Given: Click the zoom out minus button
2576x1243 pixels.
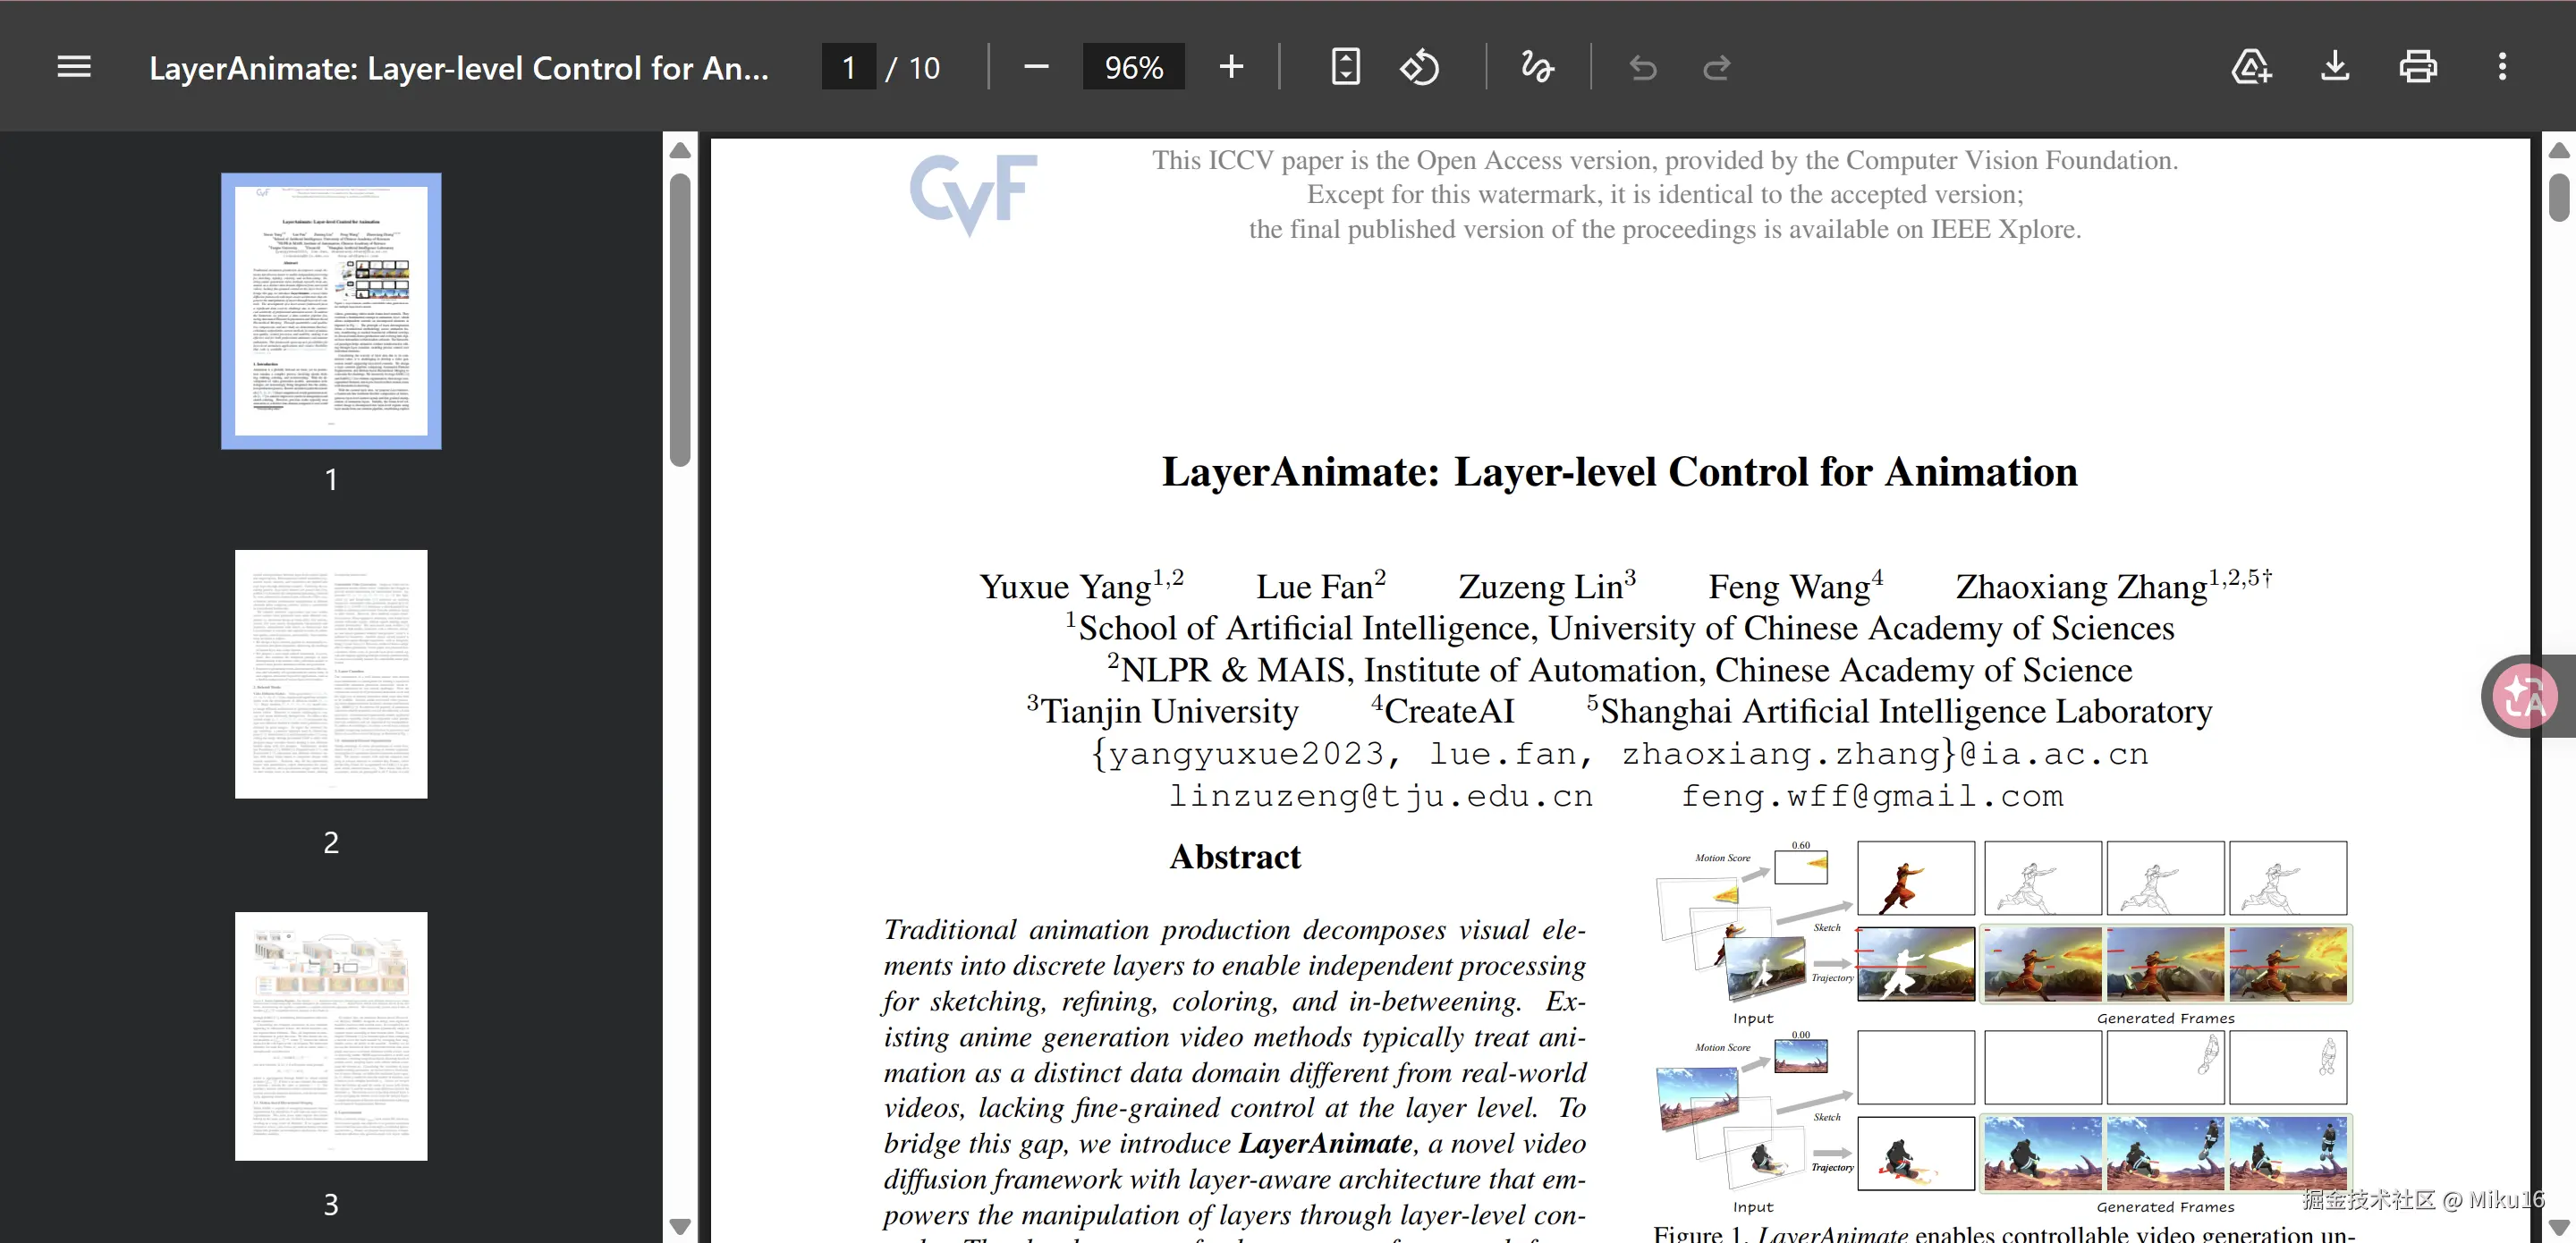Looking at the screenshot, I should click(1036, 67).
